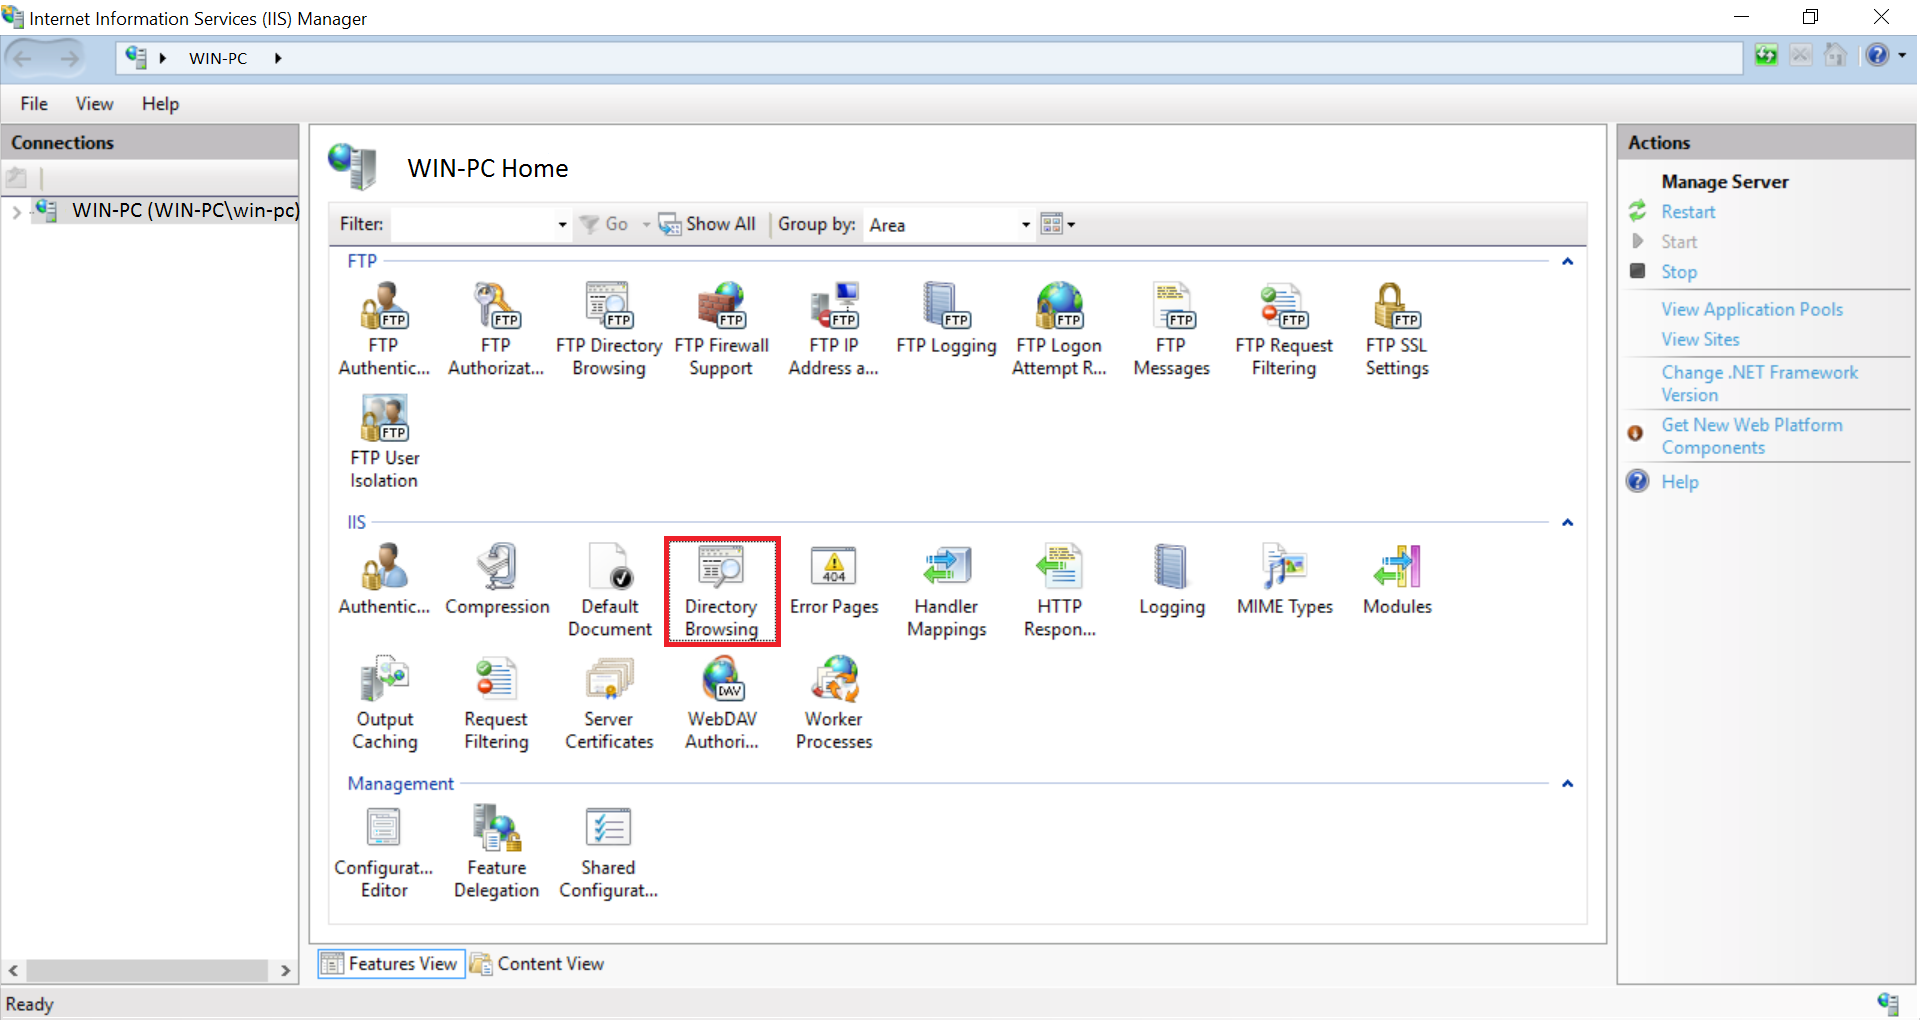Open FTP SSL Settings
The image size is (1920, 1020).
click(x=1396, y=329)
